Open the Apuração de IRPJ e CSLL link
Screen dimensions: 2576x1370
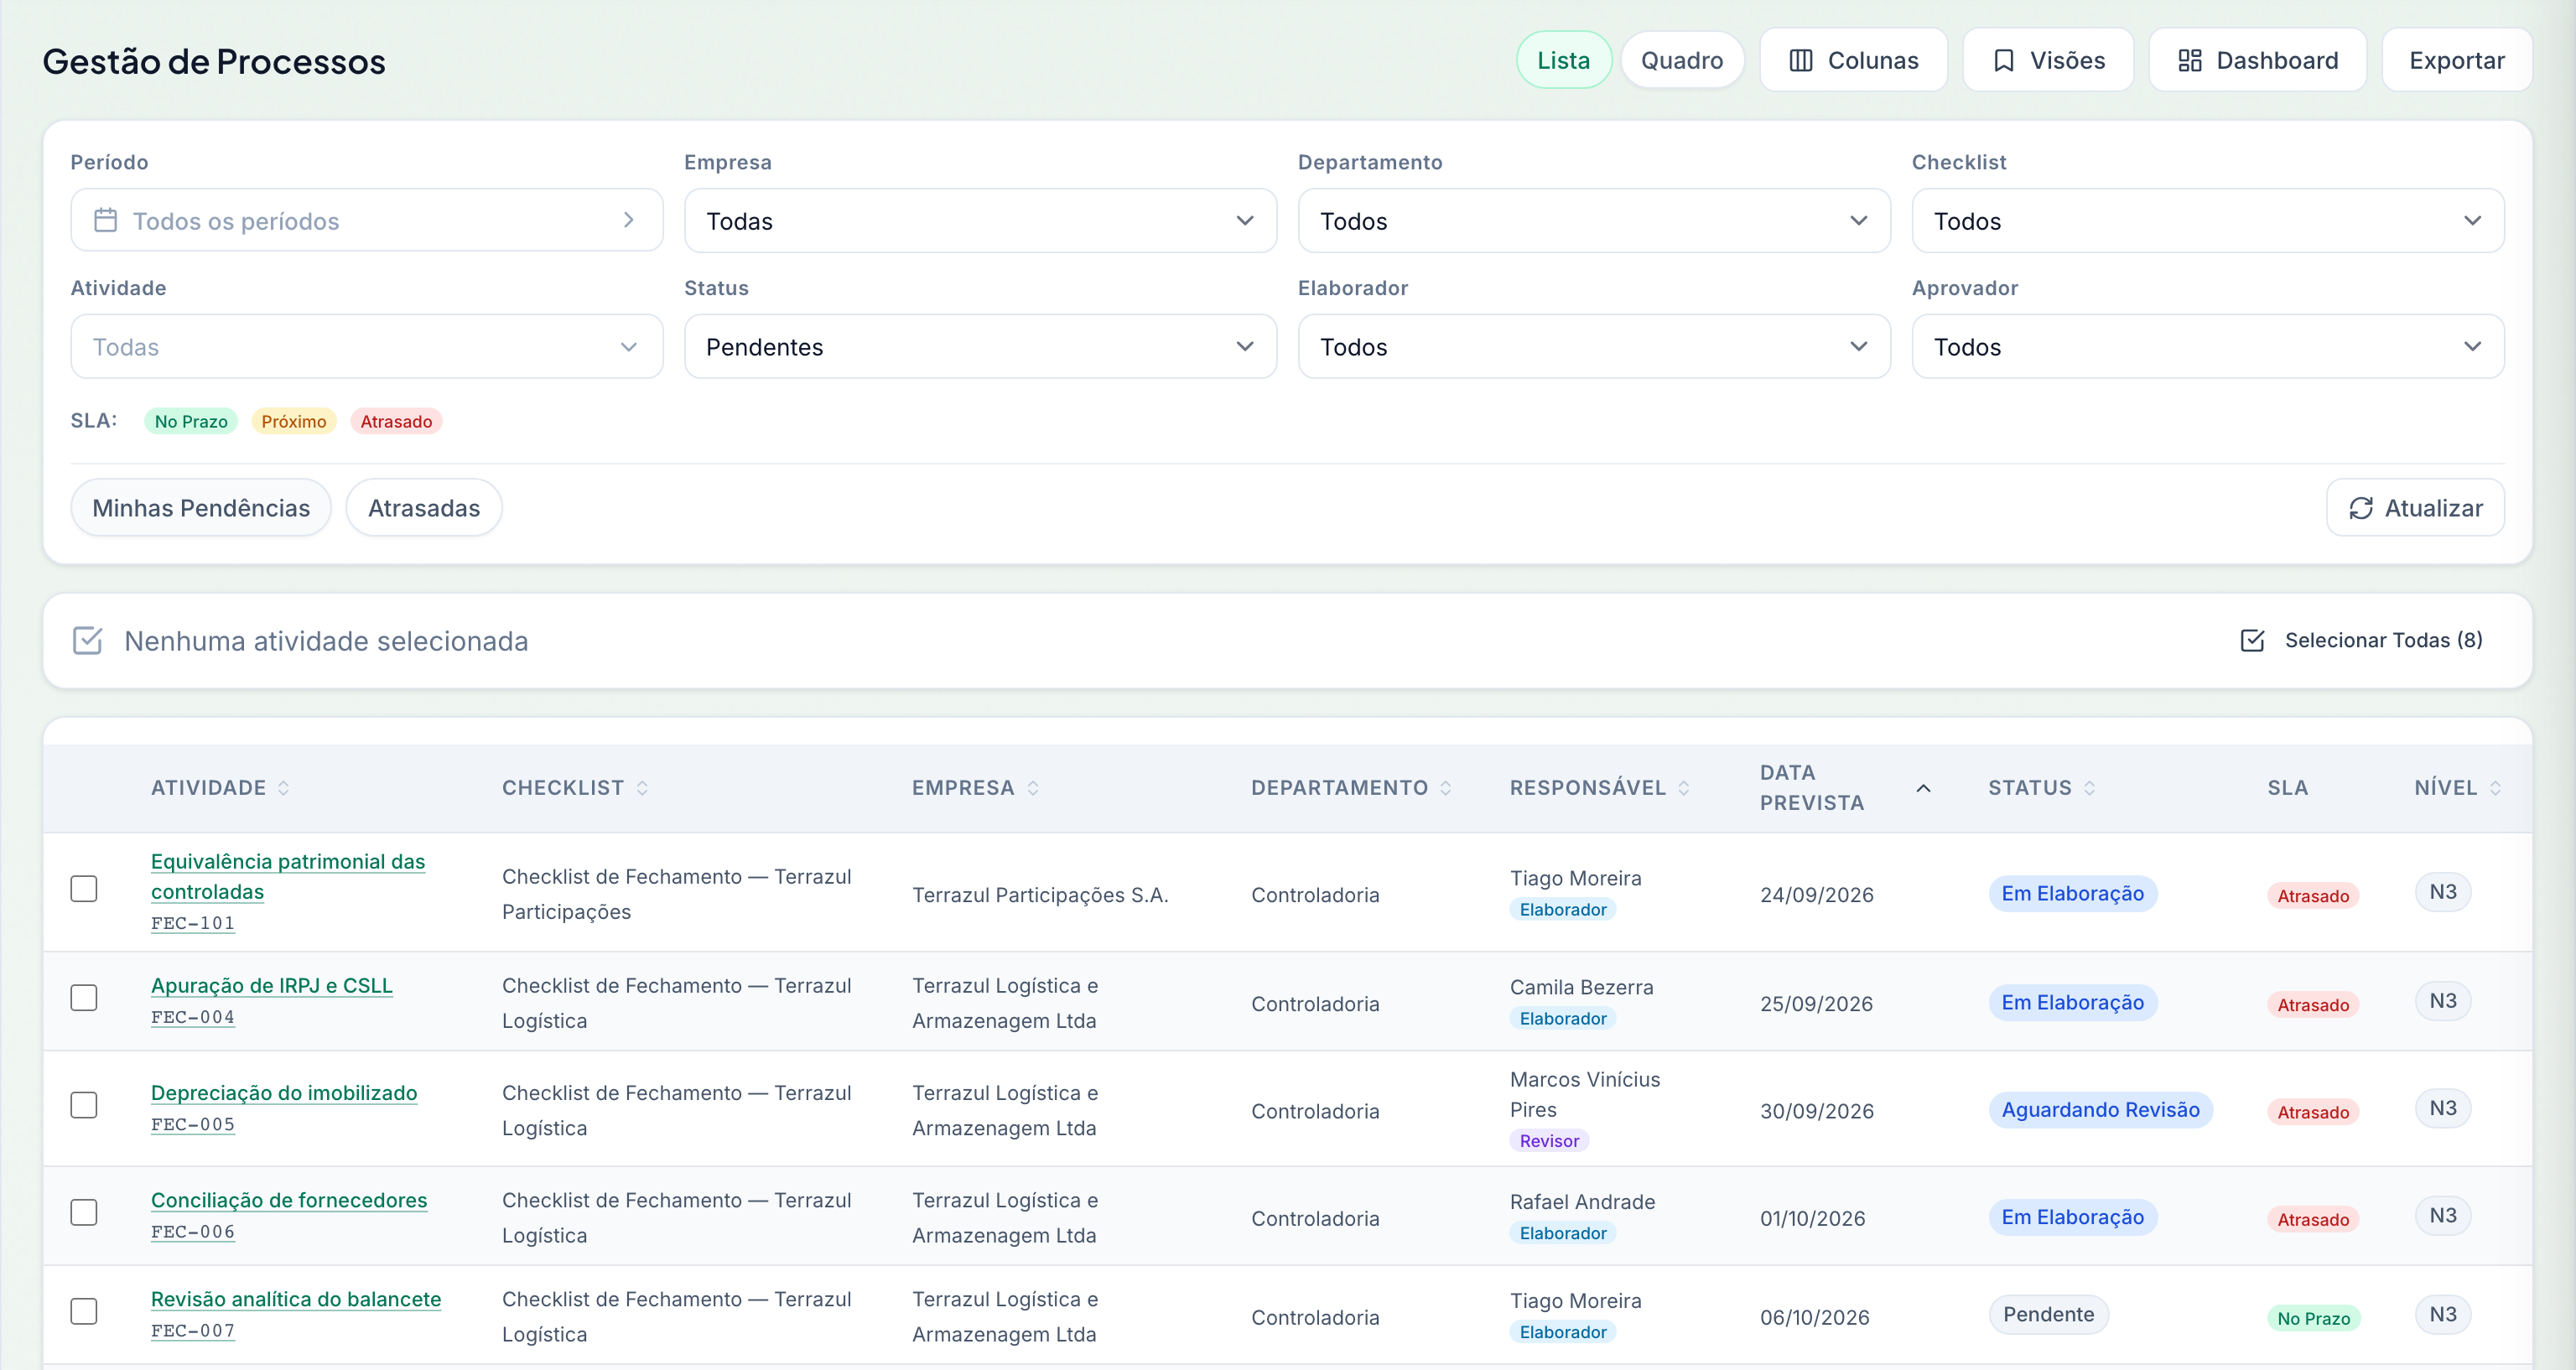(272, 985)
